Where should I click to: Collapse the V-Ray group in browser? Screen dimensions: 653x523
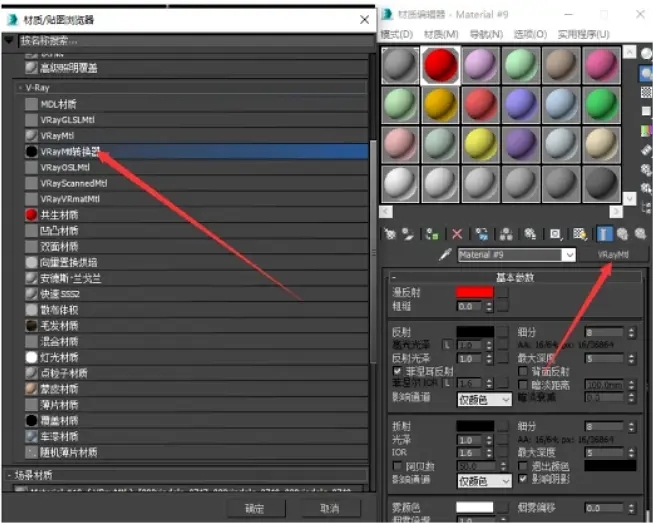(20, 88)
